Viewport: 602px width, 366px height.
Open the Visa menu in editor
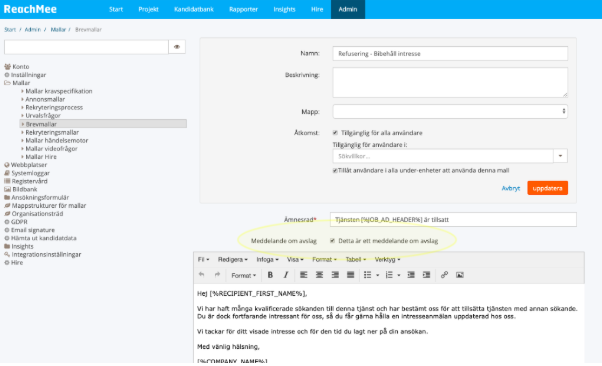295,260
